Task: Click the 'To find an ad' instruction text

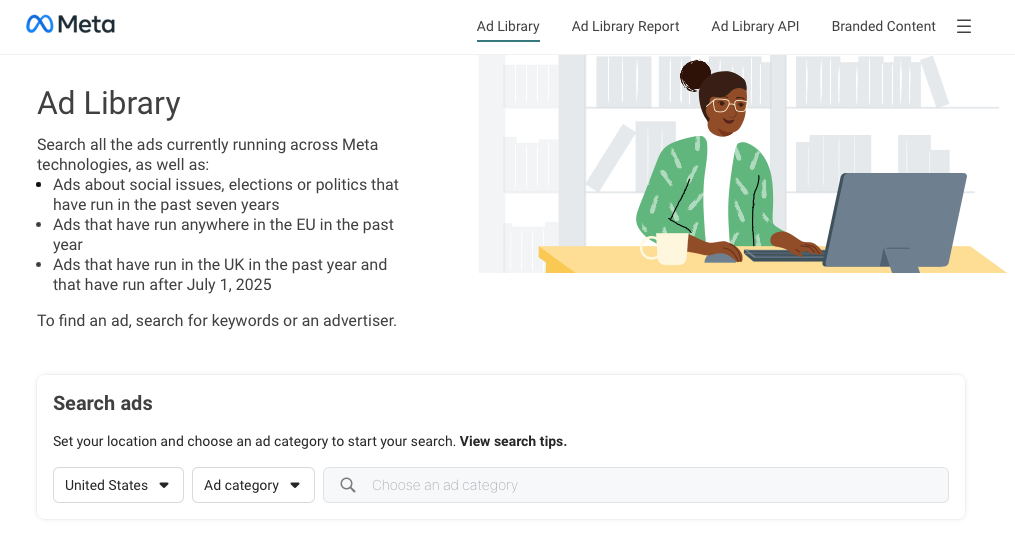Action: click(x=217, y=320)
